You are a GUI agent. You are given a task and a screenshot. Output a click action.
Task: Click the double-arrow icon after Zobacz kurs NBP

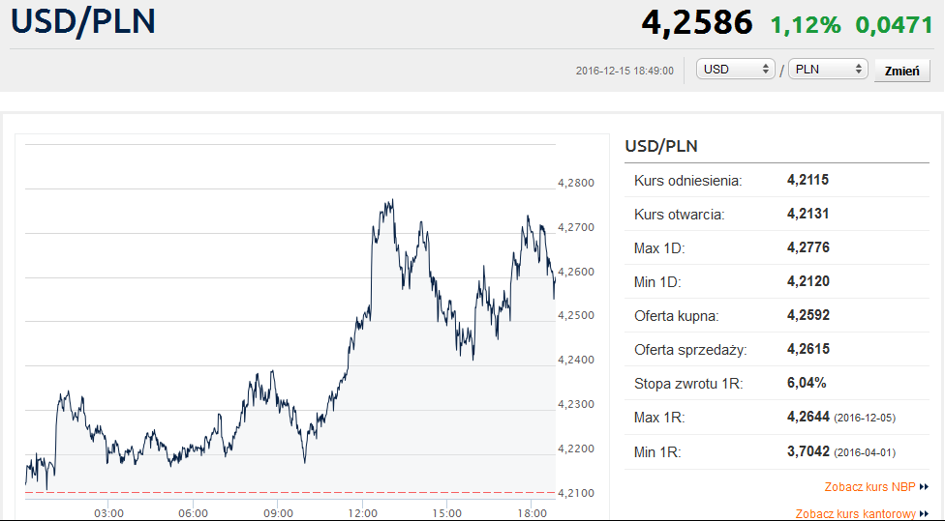click(924, 487)
